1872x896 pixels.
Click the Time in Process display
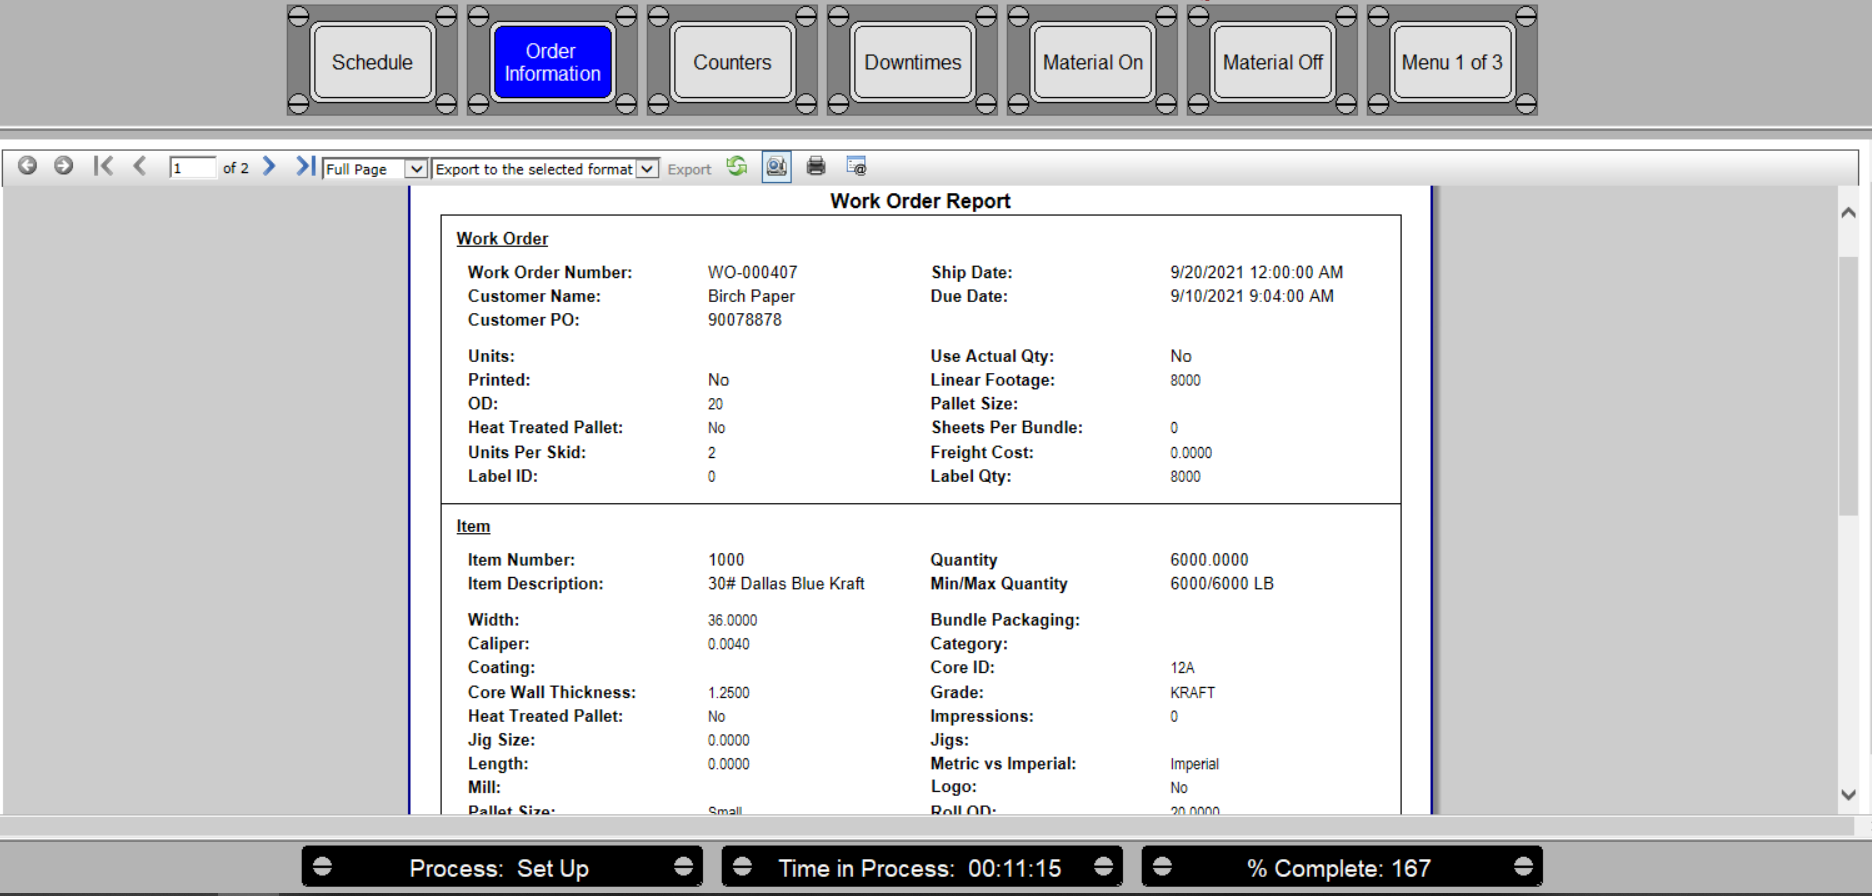[921, 867]
